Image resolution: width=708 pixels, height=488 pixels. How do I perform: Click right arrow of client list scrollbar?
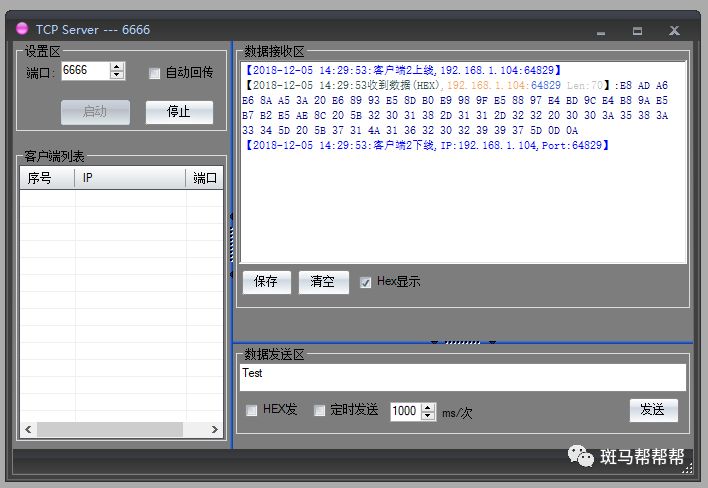pyautogui.click(x=214, y=429)
